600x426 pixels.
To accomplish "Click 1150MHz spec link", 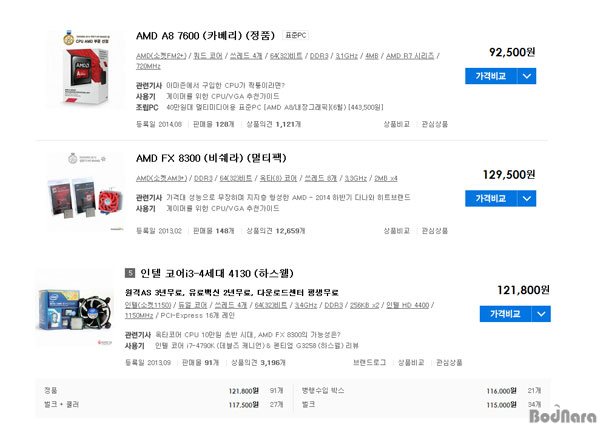I will (x=139, y=315).
